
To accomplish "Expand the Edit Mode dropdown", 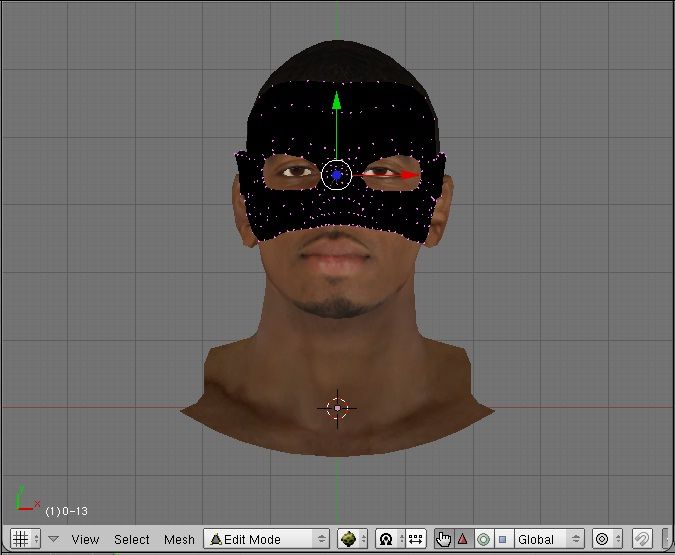I will point(266,539).
